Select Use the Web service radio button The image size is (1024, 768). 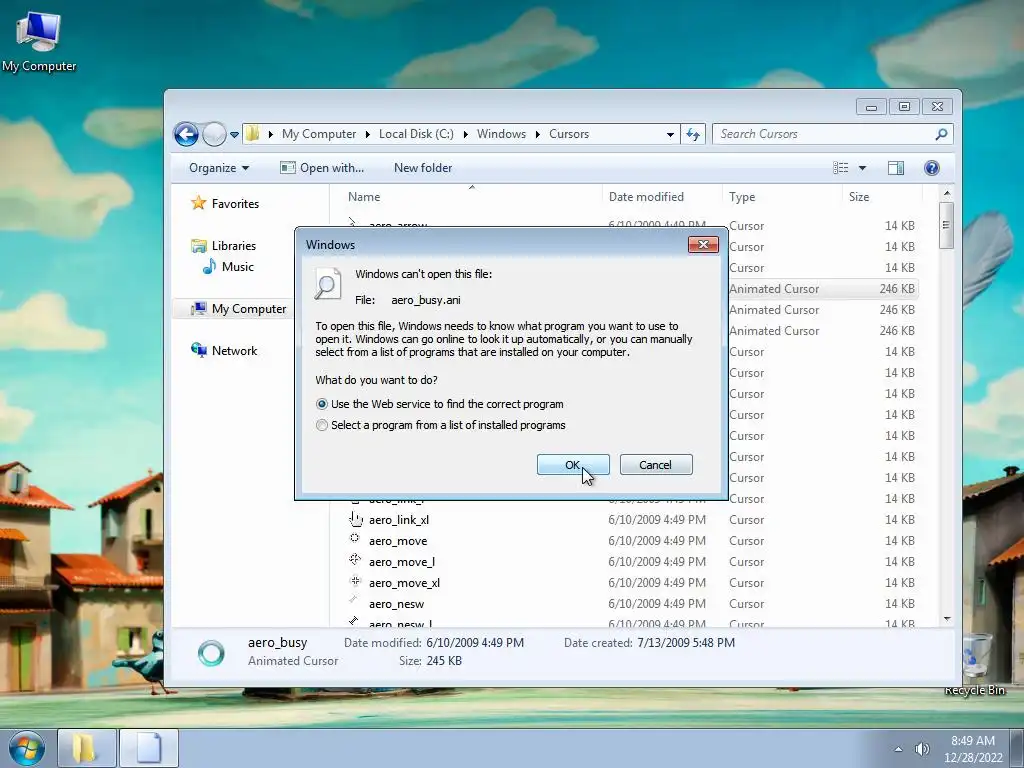(x=321, y=404)
